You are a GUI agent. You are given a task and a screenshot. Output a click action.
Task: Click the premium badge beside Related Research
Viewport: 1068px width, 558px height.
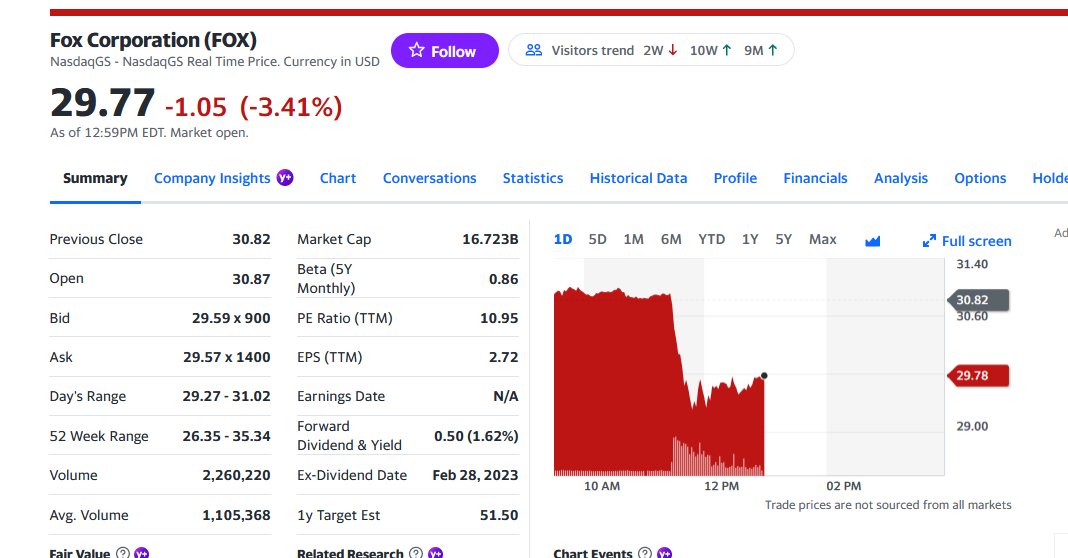pos(435,553)
